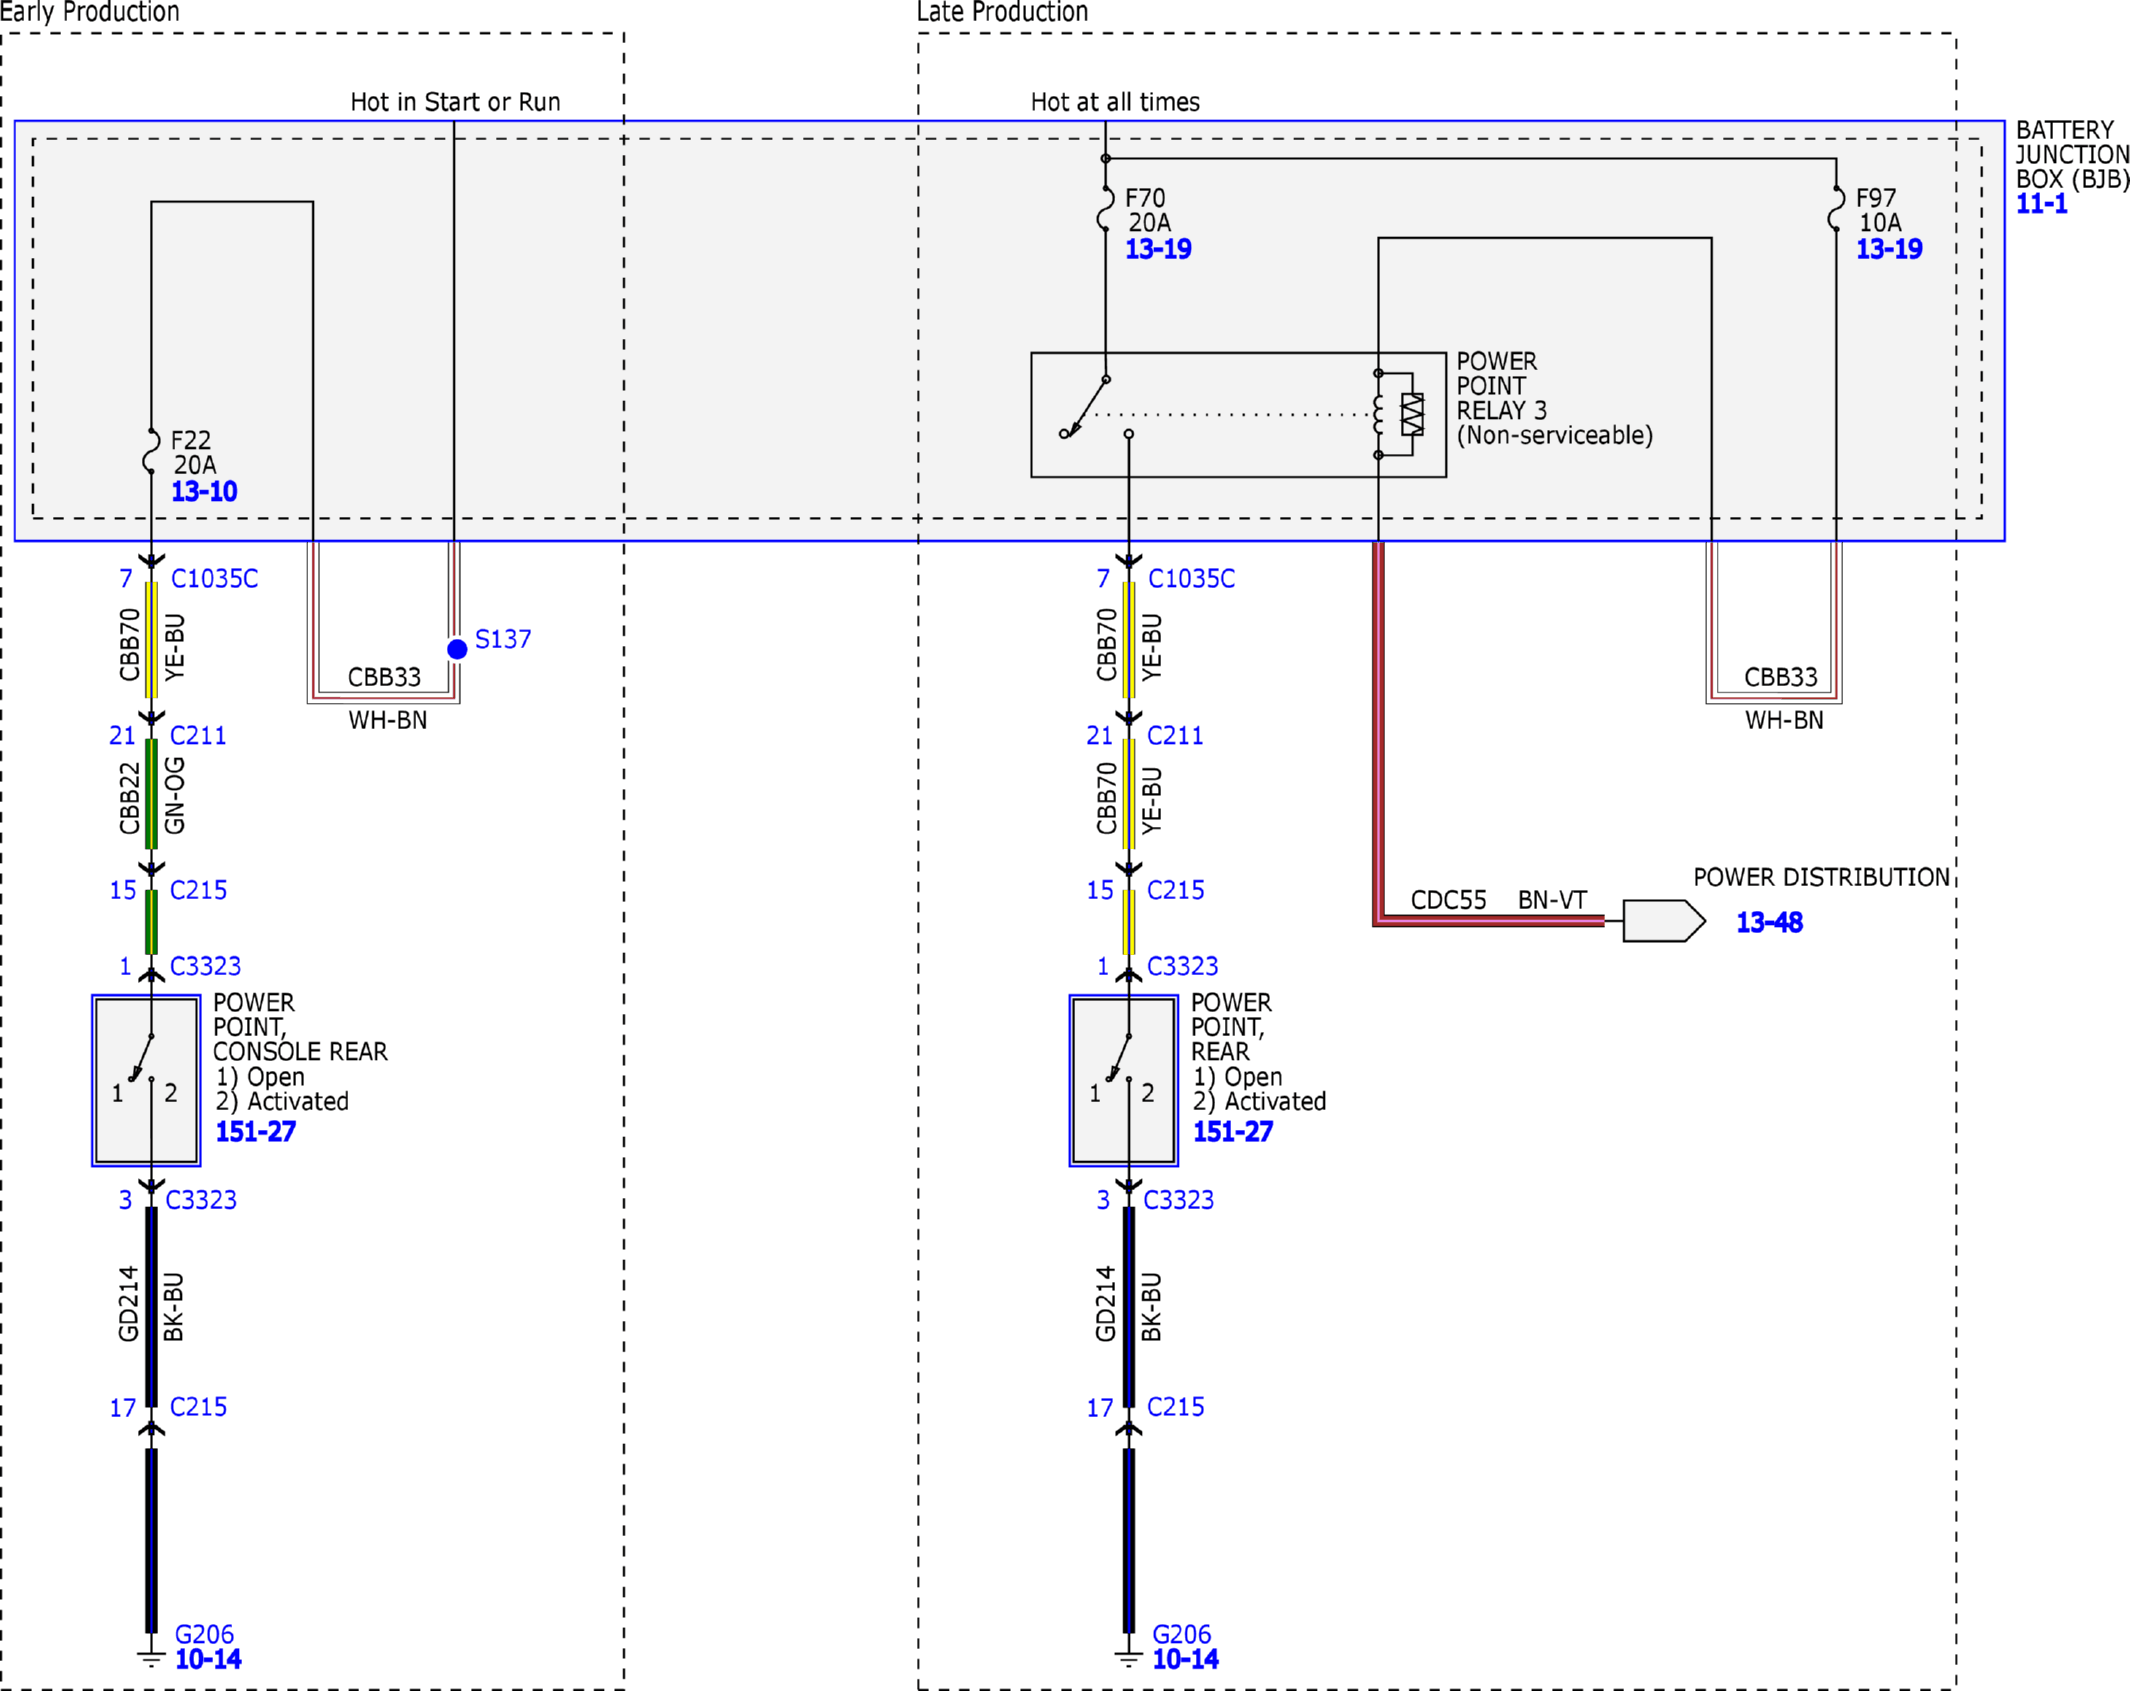
Task: Click the "BN-VT" wire color label
Action: tap(1552, 900)
